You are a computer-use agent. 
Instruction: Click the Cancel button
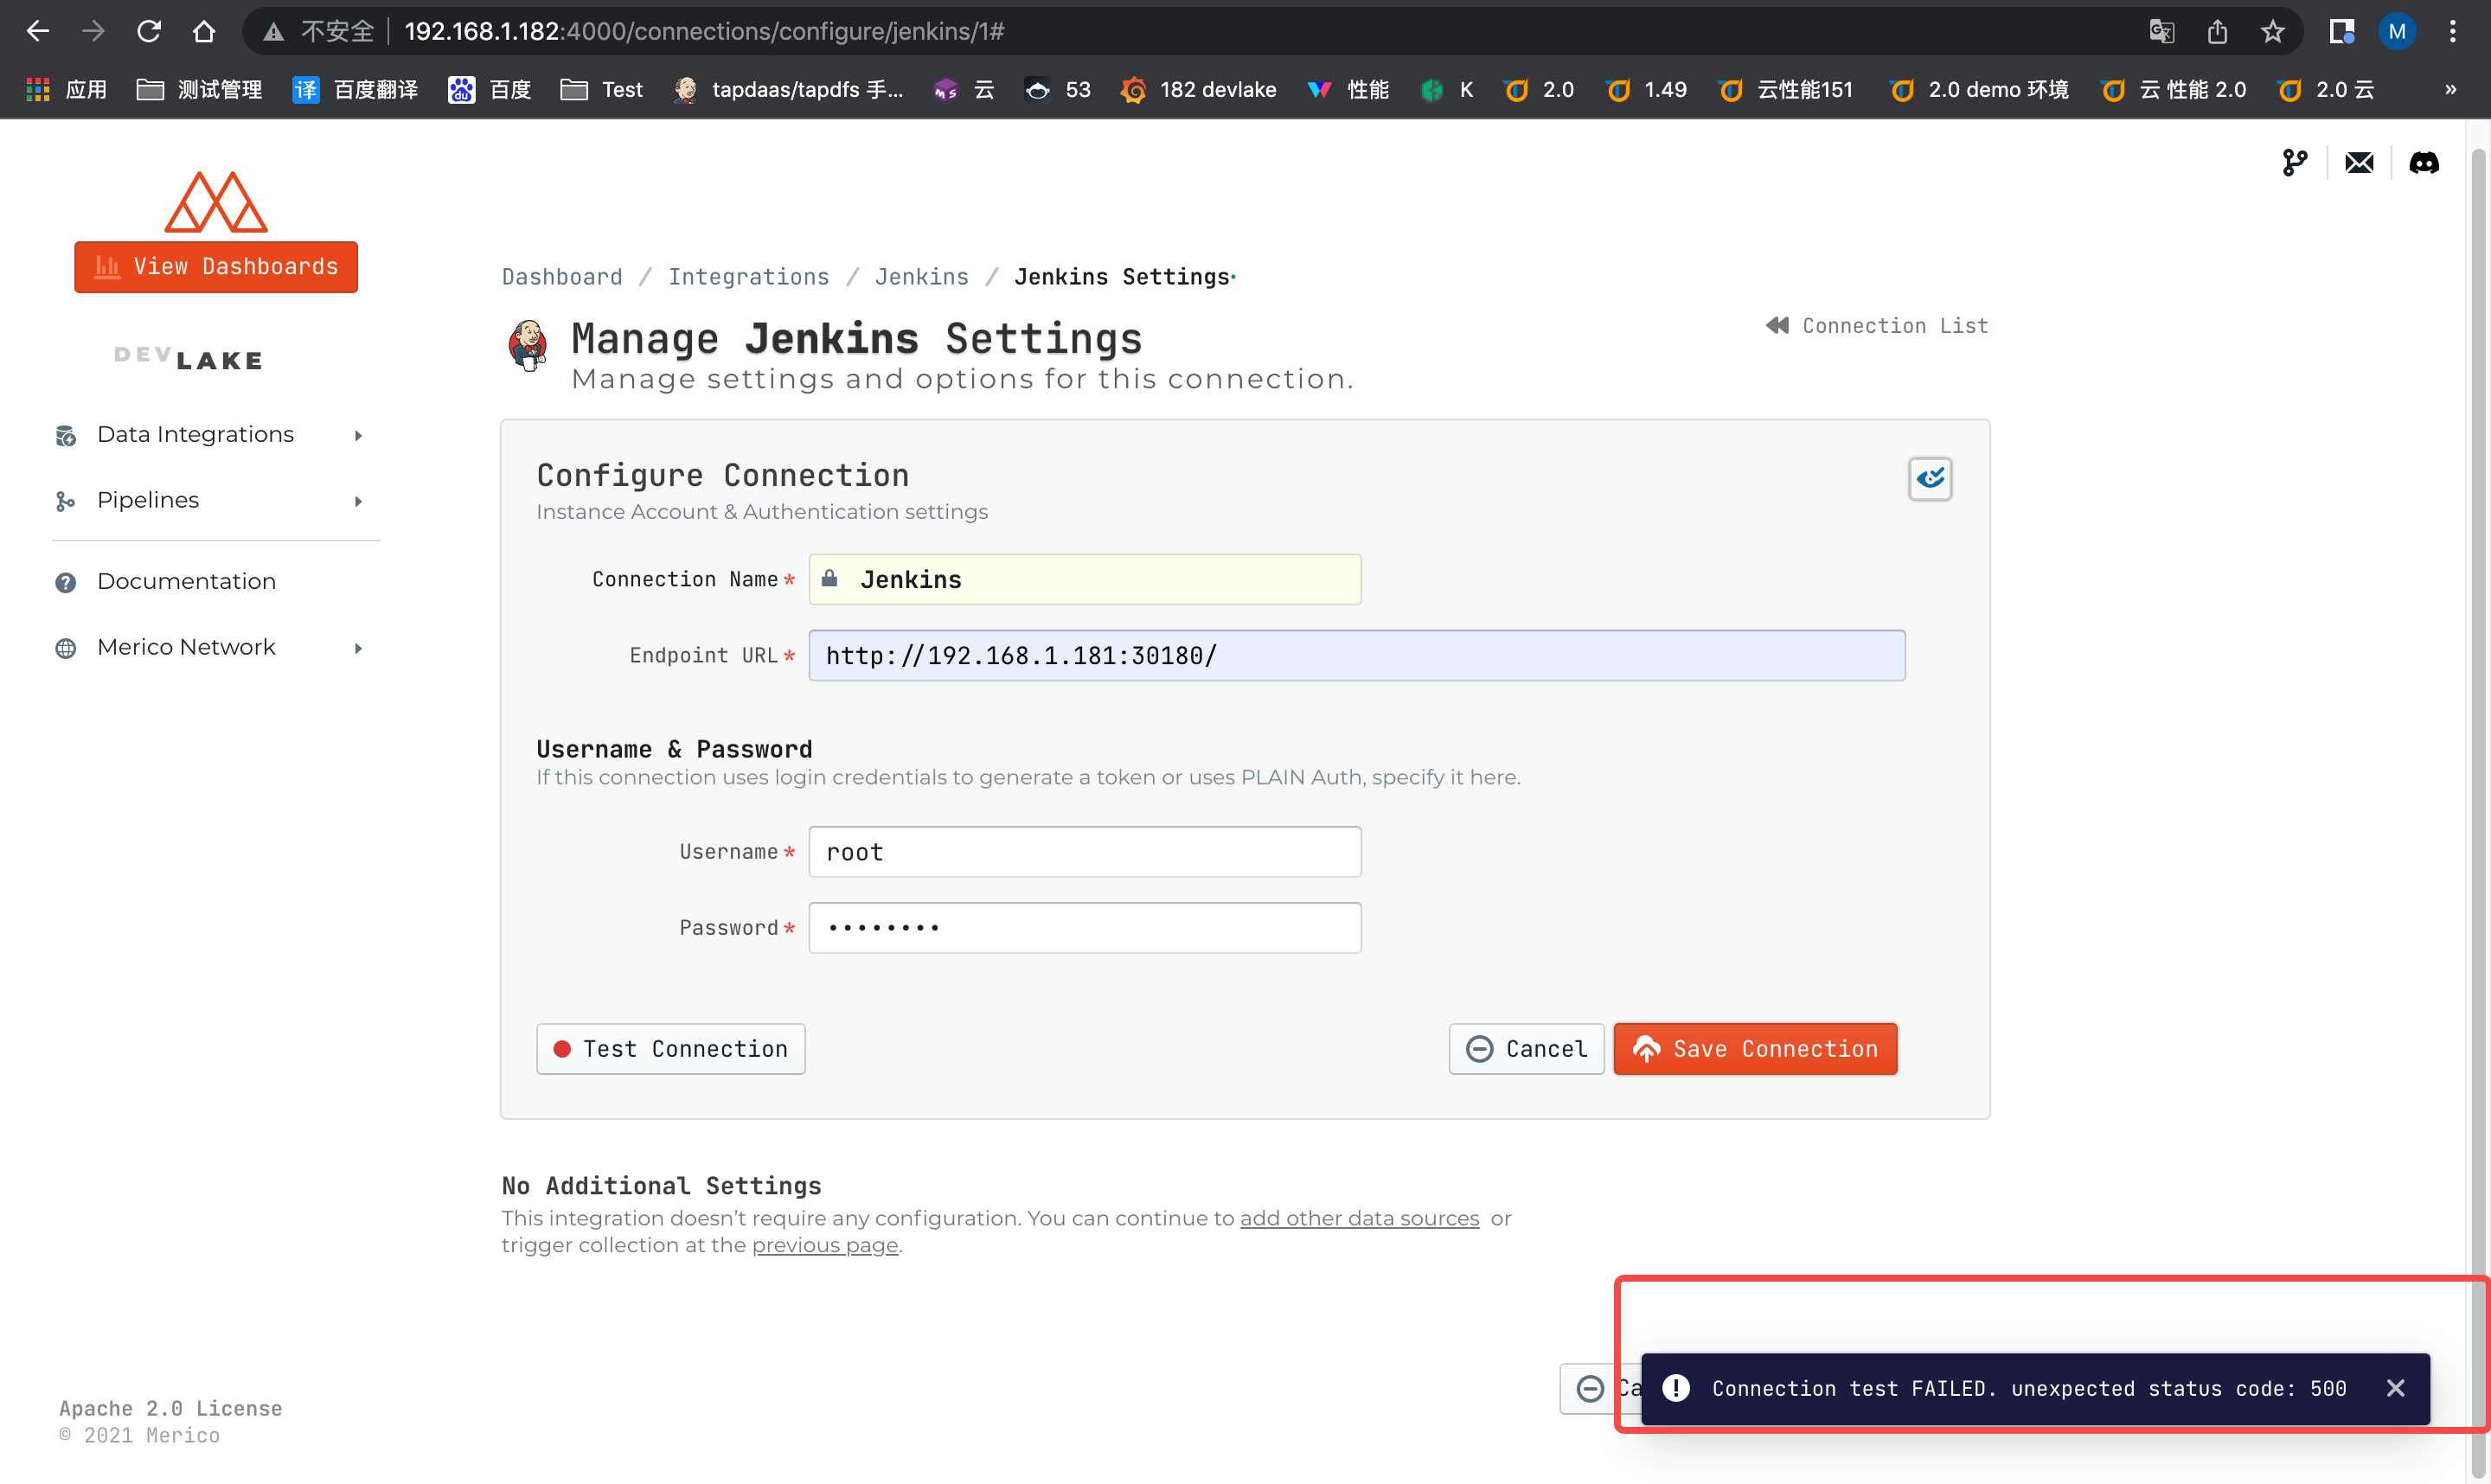pyautogui.click(x=1526, y=1049)
